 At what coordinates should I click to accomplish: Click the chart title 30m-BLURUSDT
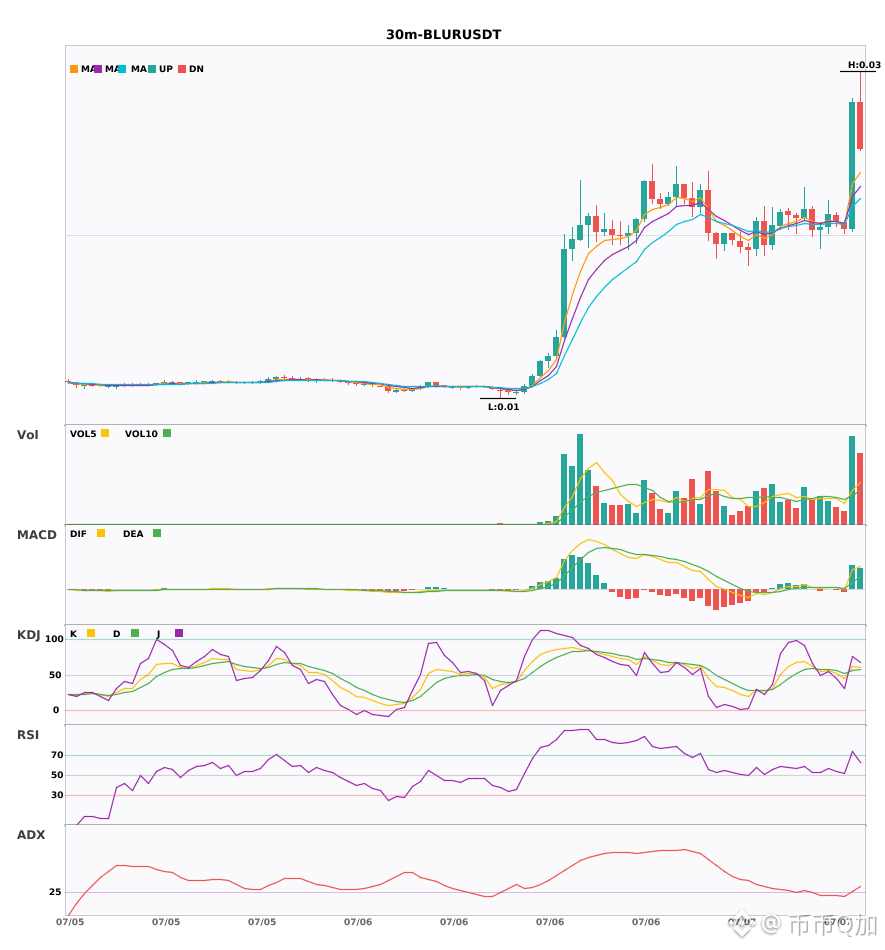(443, 35)
